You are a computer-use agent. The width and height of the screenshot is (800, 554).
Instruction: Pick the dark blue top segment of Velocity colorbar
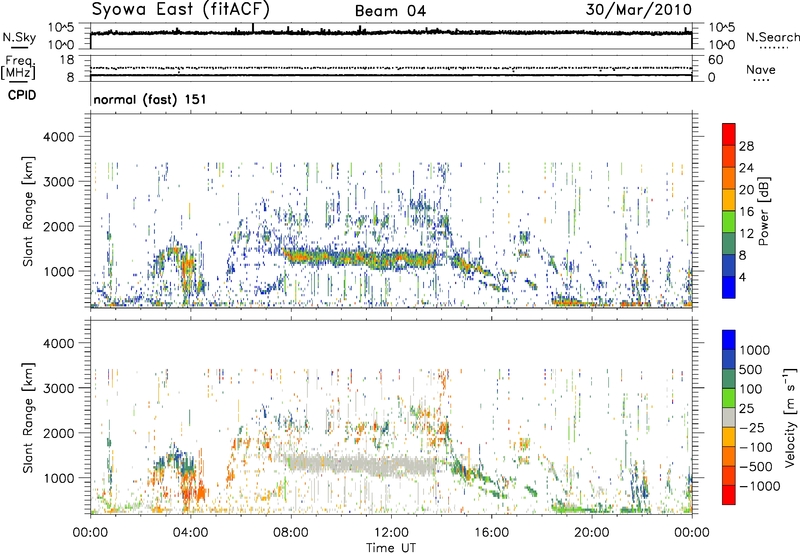[729, 340]
